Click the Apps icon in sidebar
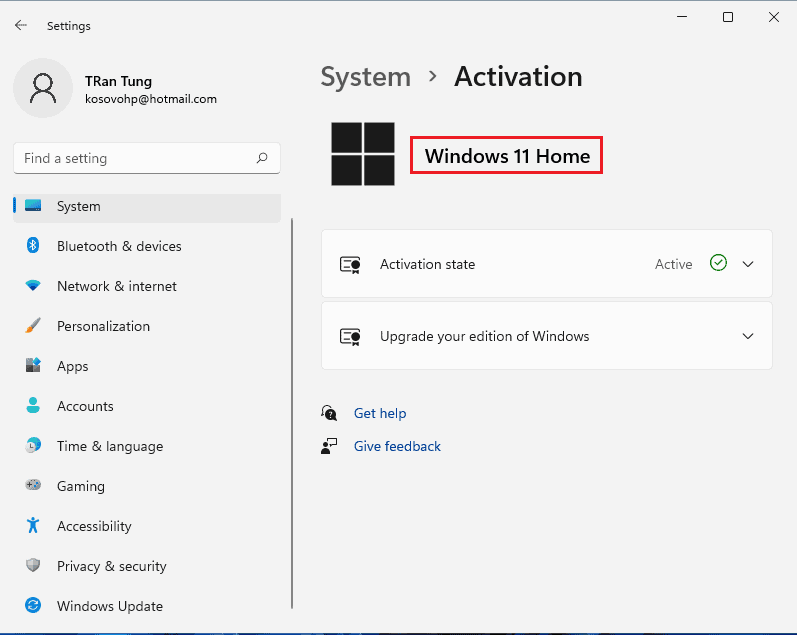Screen dimensions: 797x635 [33, 366]
